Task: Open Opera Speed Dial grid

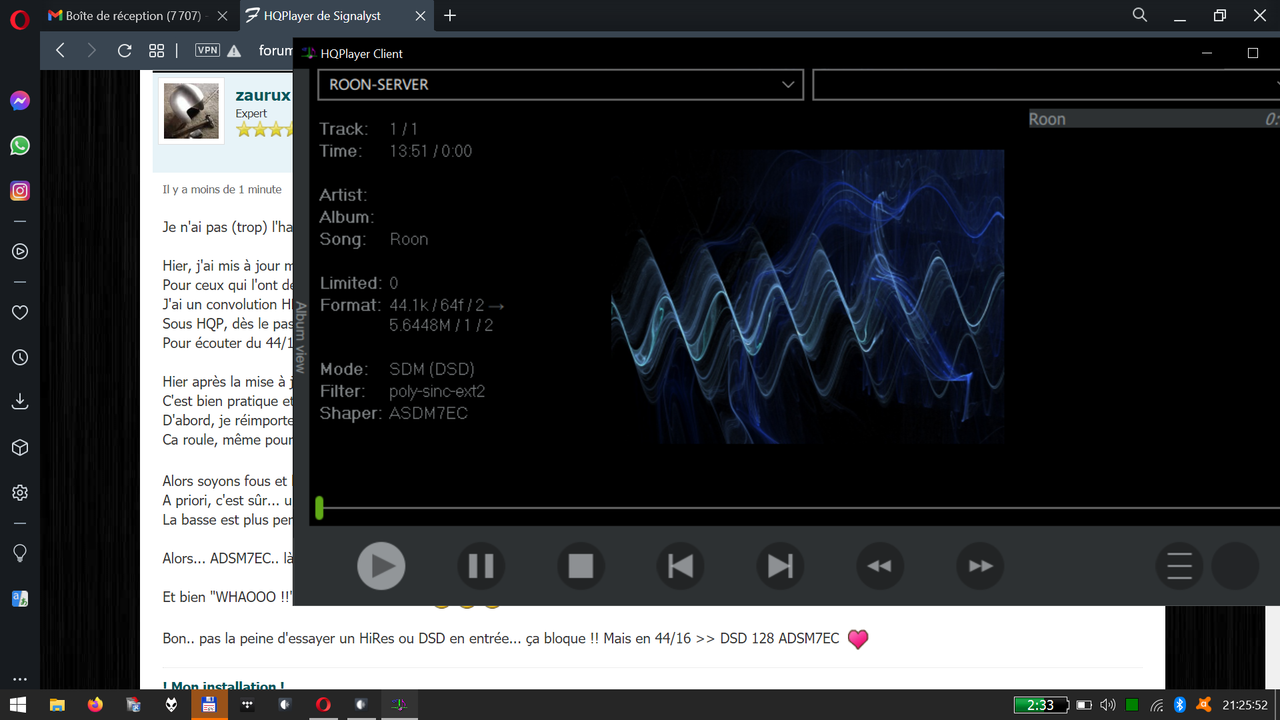Action: [156, 50]
